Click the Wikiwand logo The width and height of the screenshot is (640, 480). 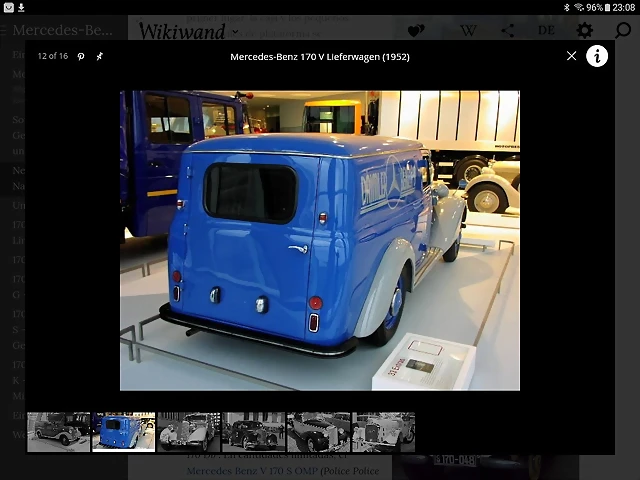pyautogui.click(x=182, y=31)
